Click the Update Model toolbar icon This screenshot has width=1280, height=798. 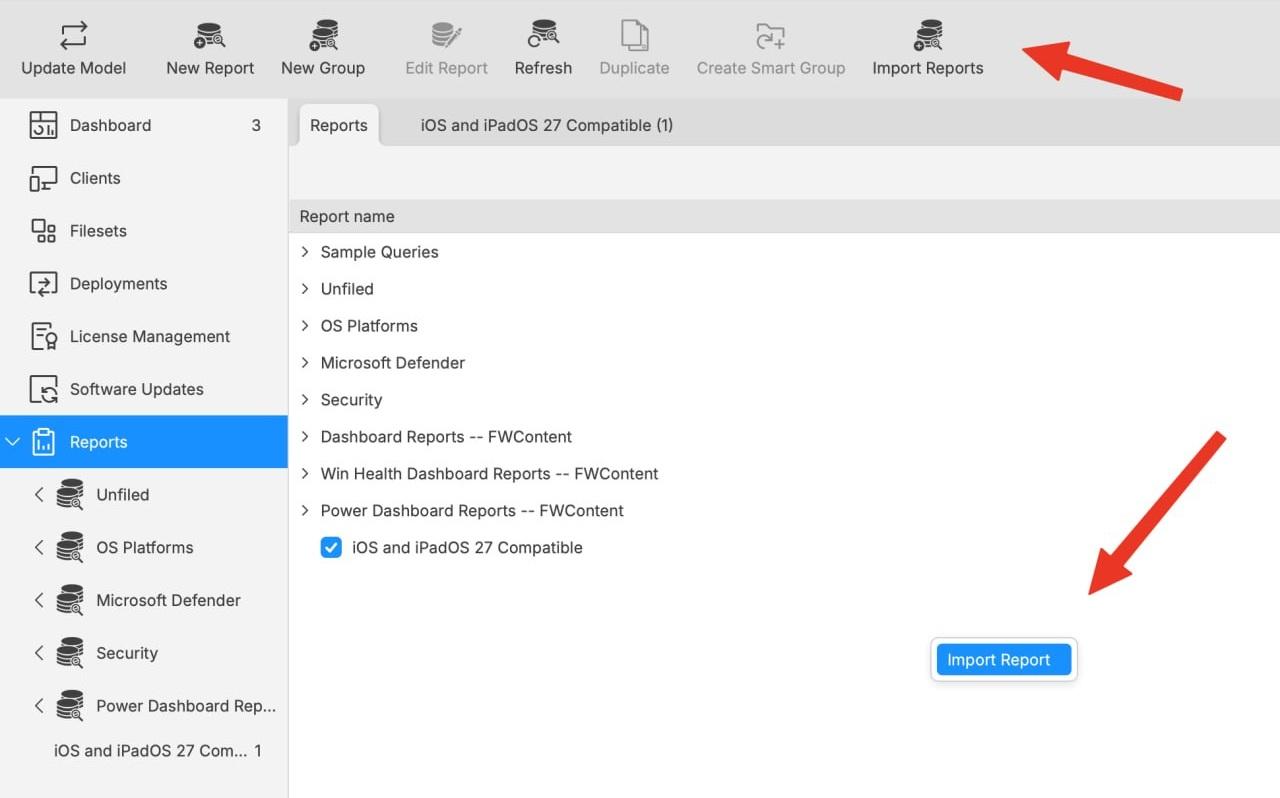pyautogui.click(x=74, y=36)
